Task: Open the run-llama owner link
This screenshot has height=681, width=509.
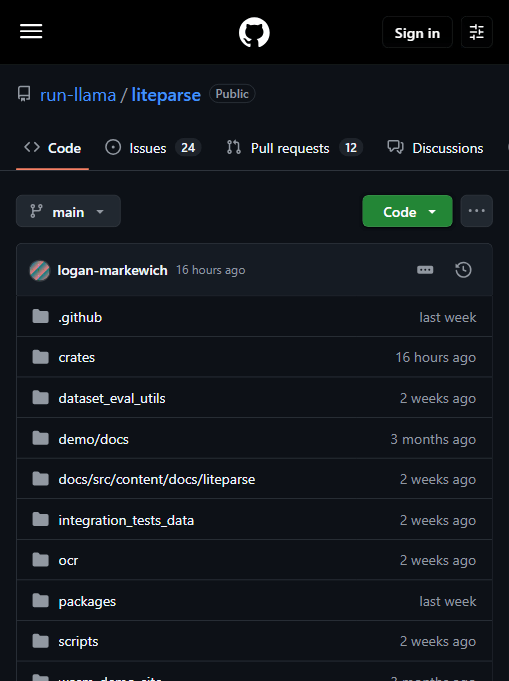Action: pos(78,95)
